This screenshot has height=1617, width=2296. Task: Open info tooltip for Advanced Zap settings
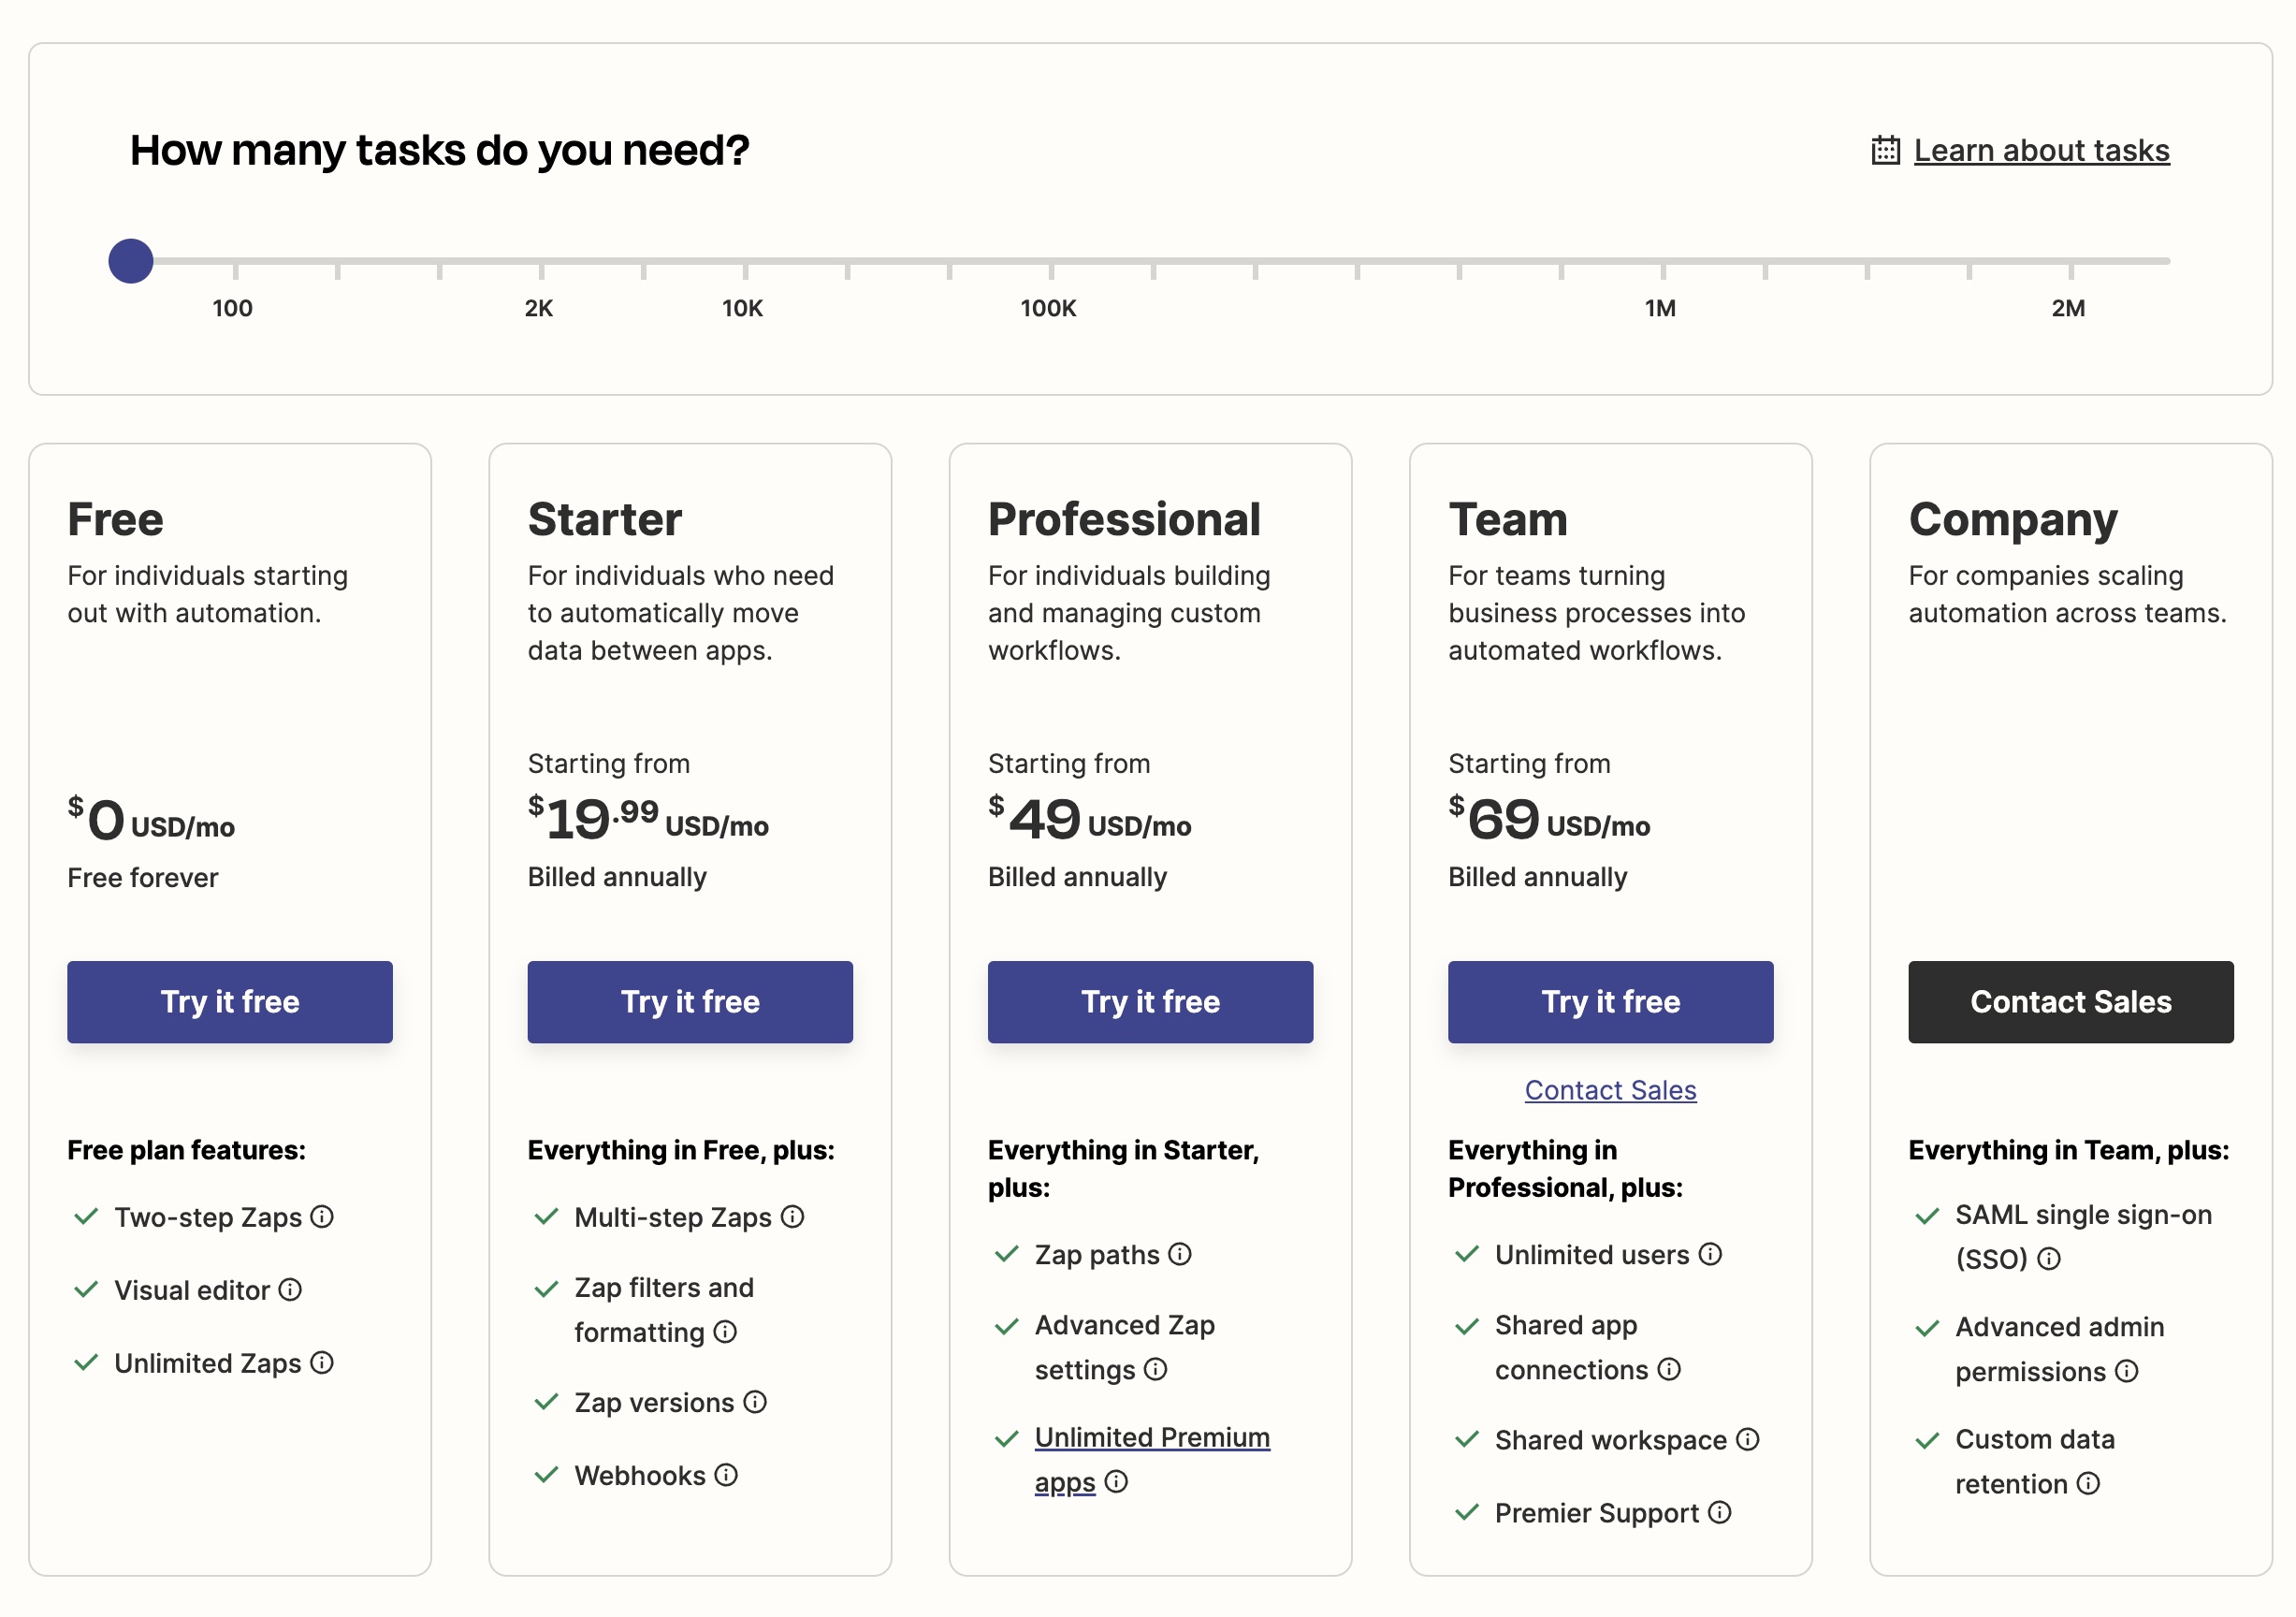[1156, 1371]
